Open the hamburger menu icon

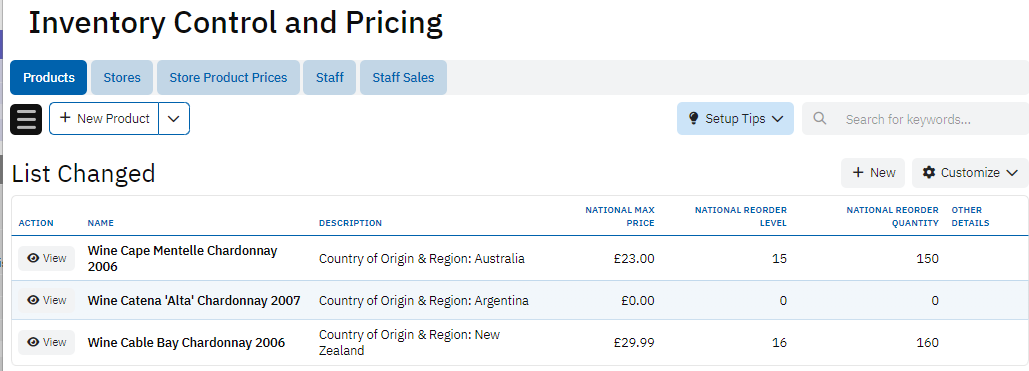coord(26,119)
